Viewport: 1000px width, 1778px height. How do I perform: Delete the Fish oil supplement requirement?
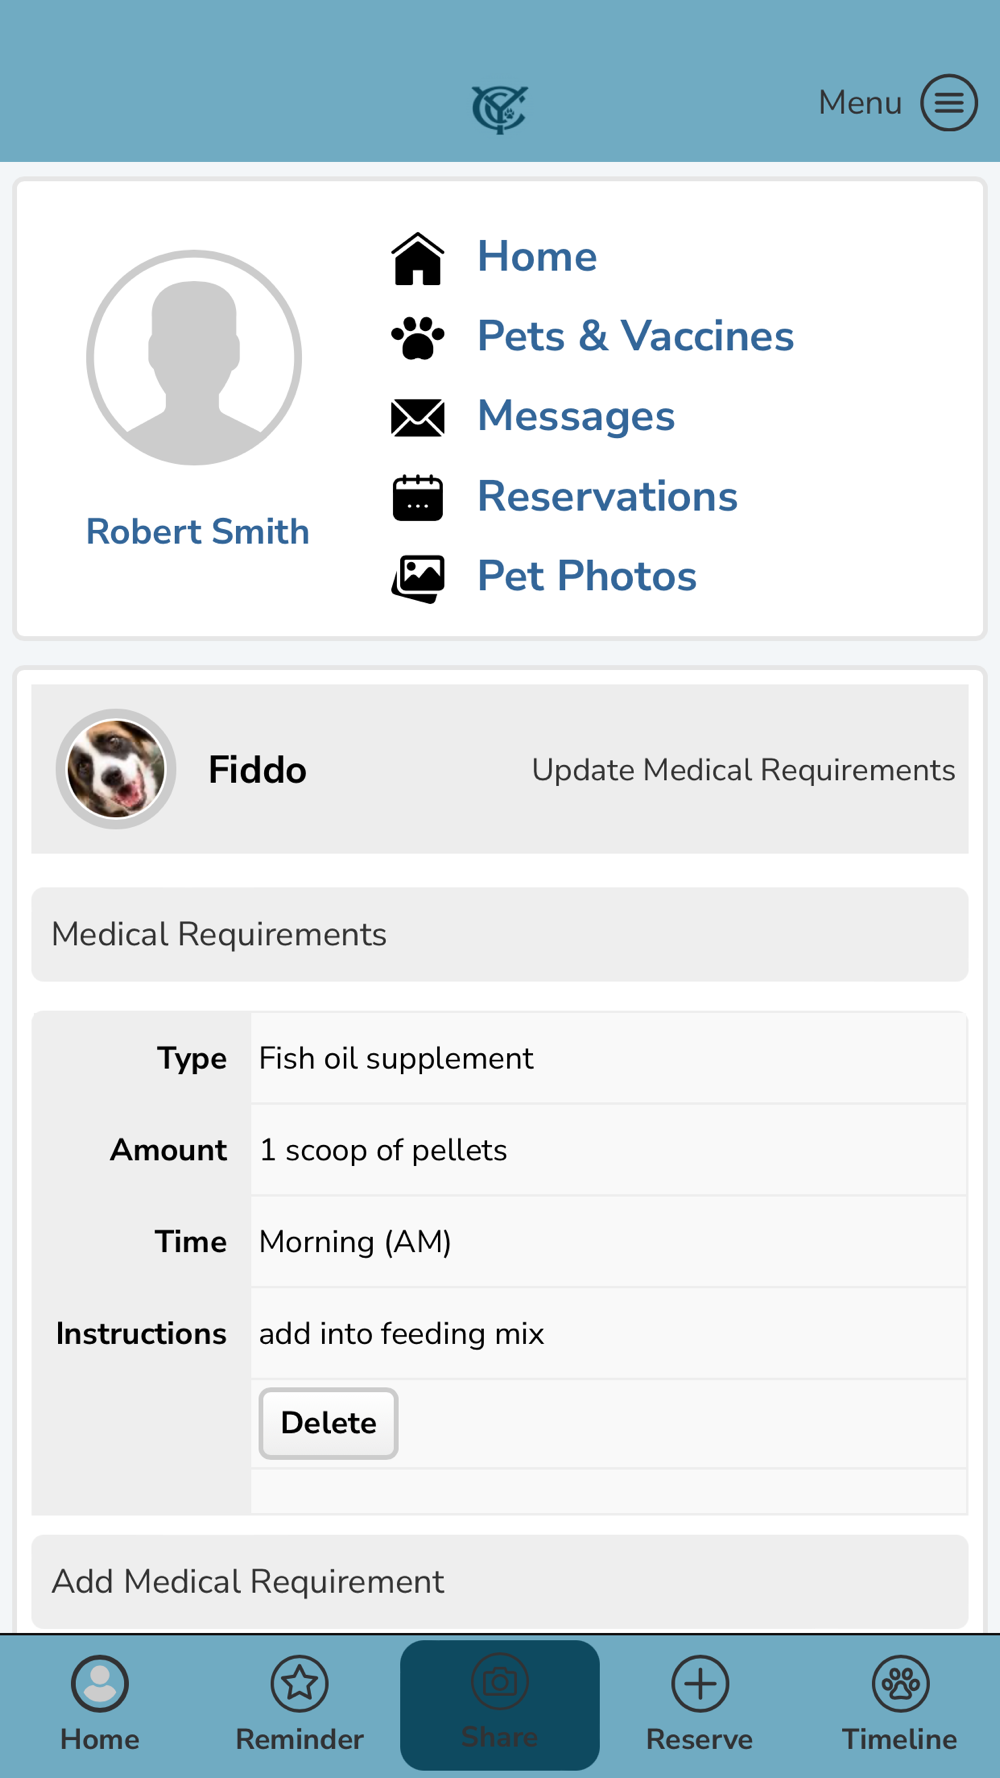tap(328, 1422)
